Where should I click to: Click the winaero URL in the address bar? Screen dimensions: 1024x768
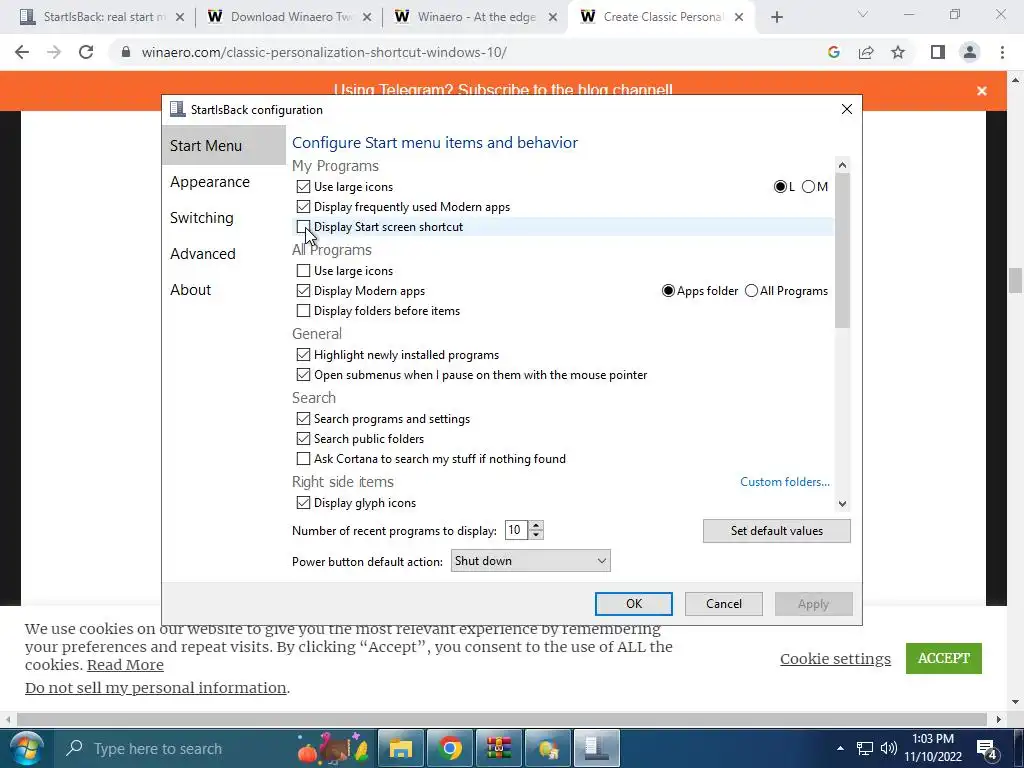click(x=324, y=52)
